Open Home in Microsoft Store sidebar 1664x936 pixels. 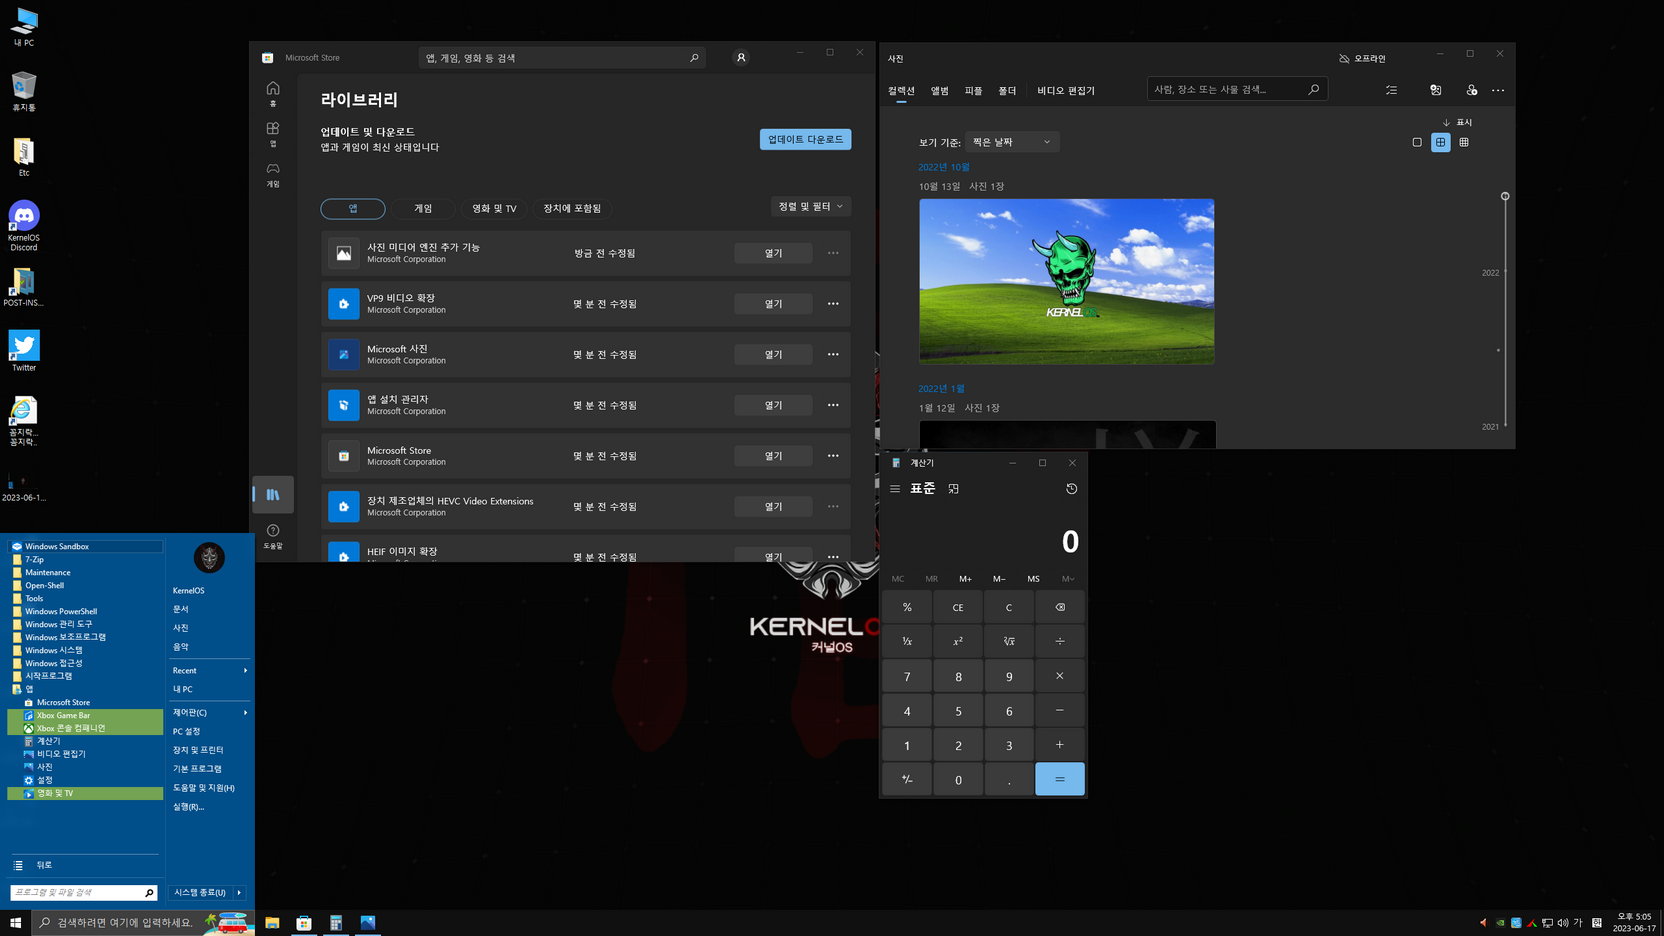click(x=273, y=93)
